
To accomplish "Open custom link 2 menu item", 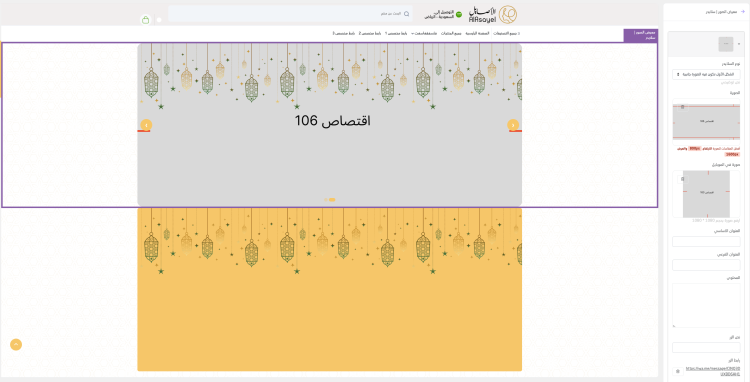I will pos(370,33).
